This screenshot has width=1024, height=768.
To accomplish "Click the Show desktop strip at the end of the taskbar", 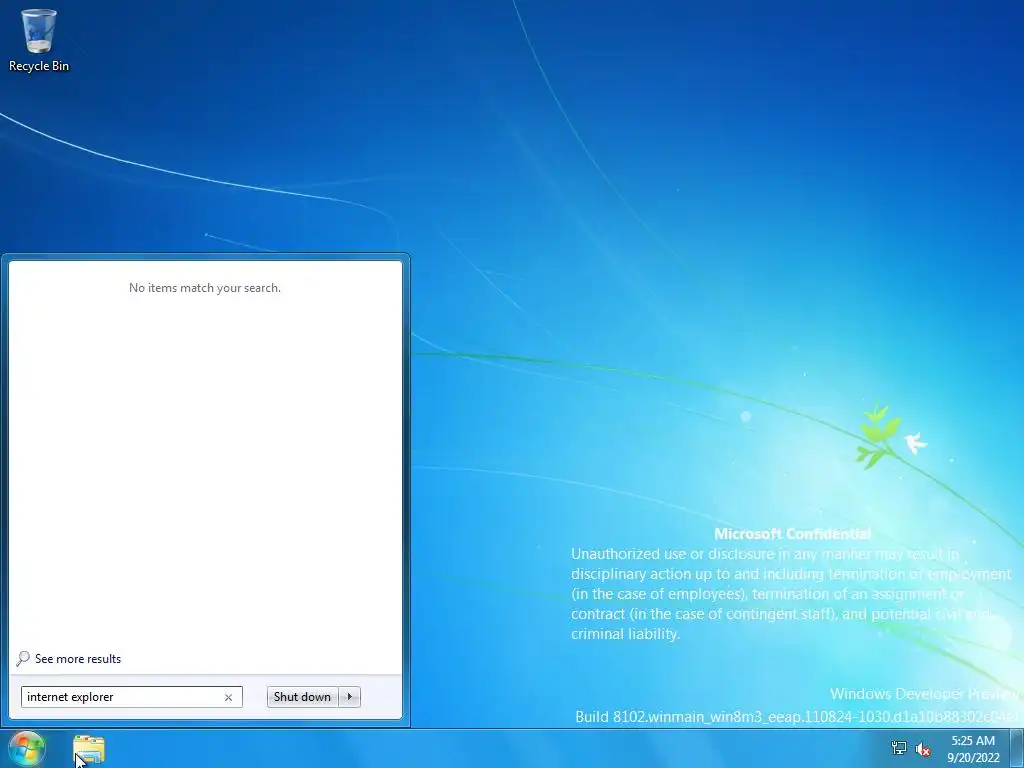I will (1017, 748).
